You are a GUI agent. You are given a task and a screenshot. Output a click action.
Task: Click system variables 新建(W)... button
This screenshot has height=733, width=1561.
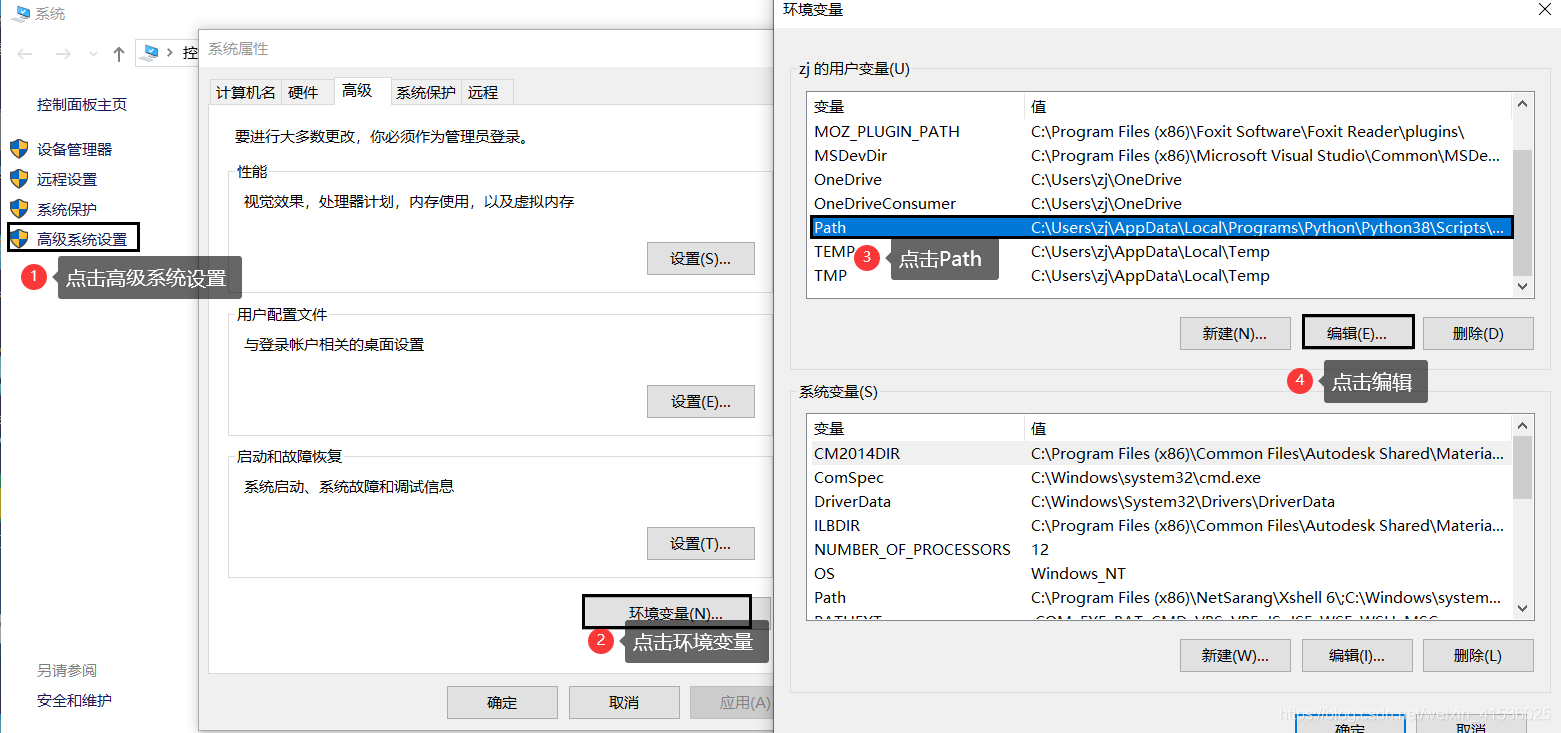[x=1235, y=655]
